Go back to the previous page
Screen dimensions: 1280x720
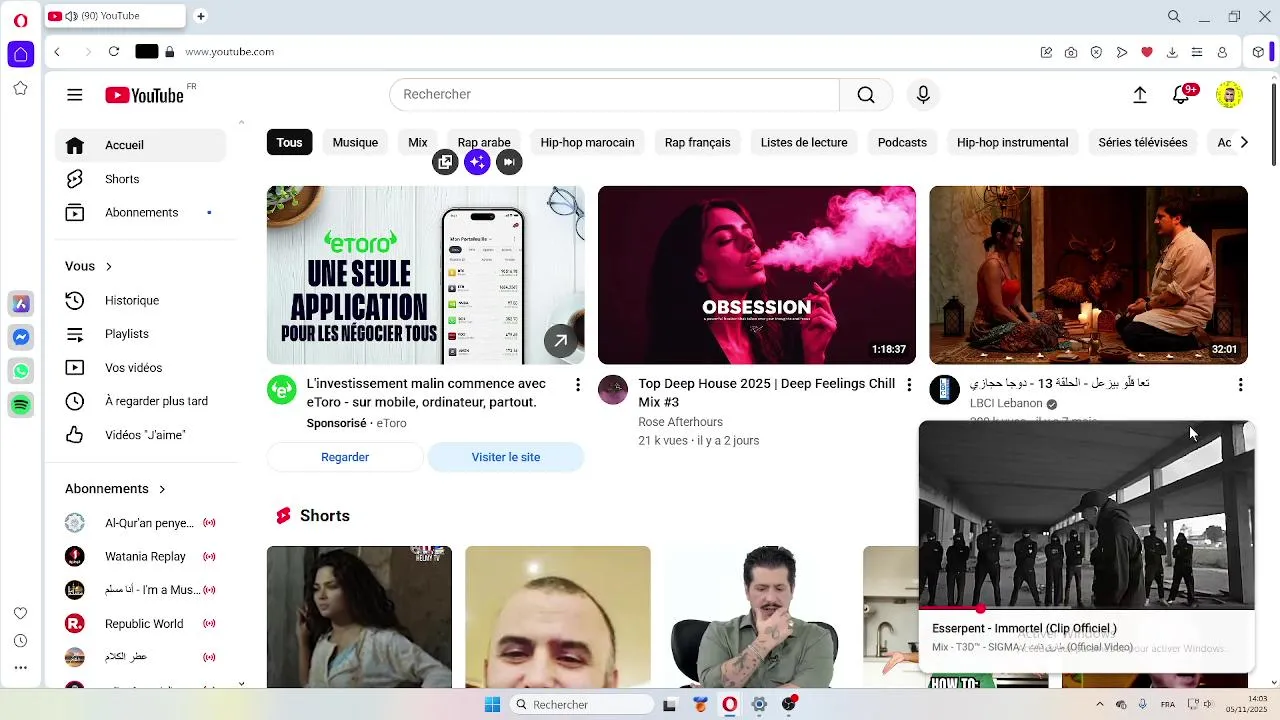click(x=57, y=52)
